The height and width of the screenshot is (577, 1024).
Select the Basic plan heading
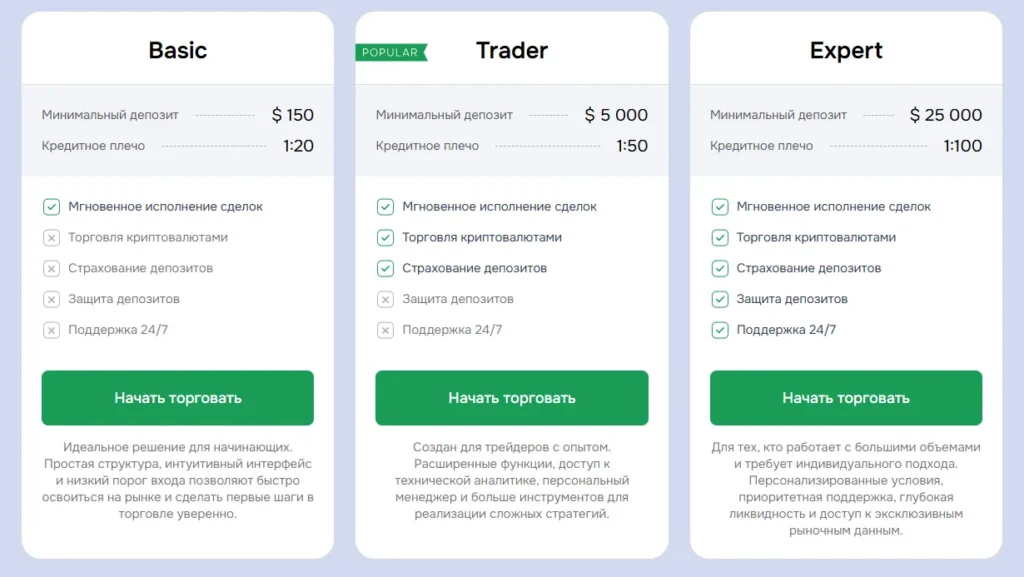click(178, 50)
